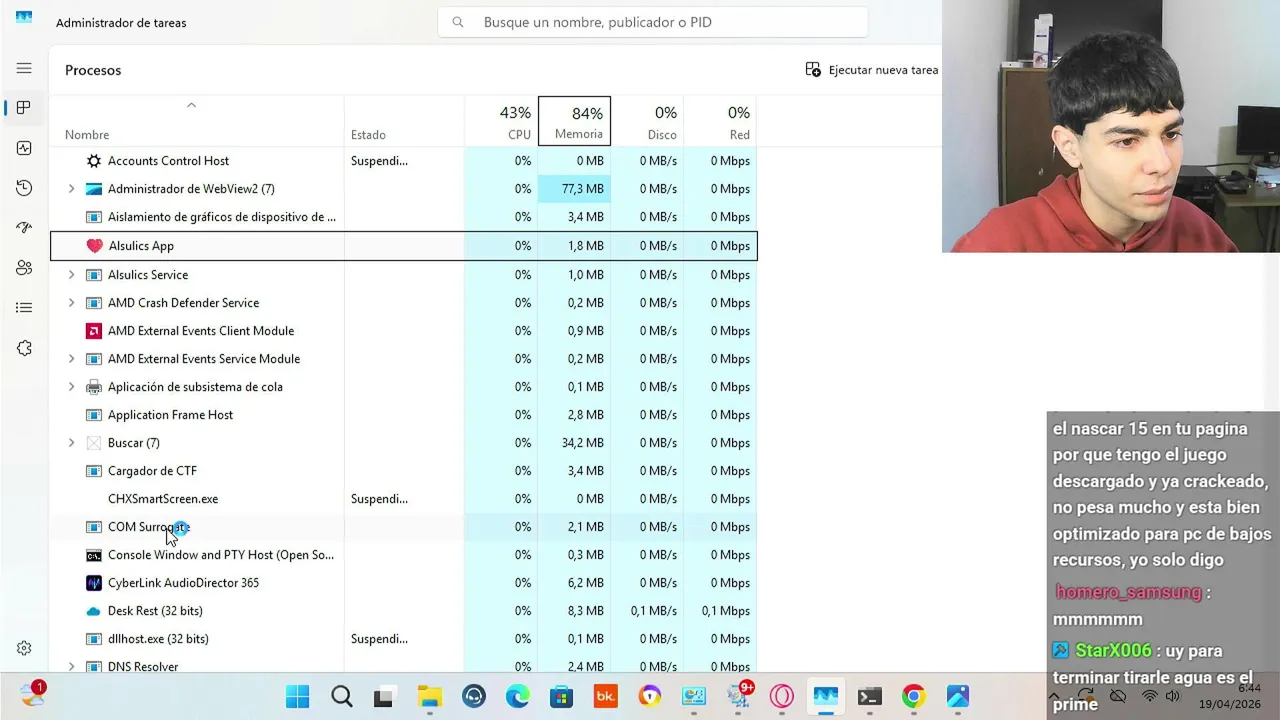
Task: Open the orange bk taskbar app
Action: (x=605, y=696)
